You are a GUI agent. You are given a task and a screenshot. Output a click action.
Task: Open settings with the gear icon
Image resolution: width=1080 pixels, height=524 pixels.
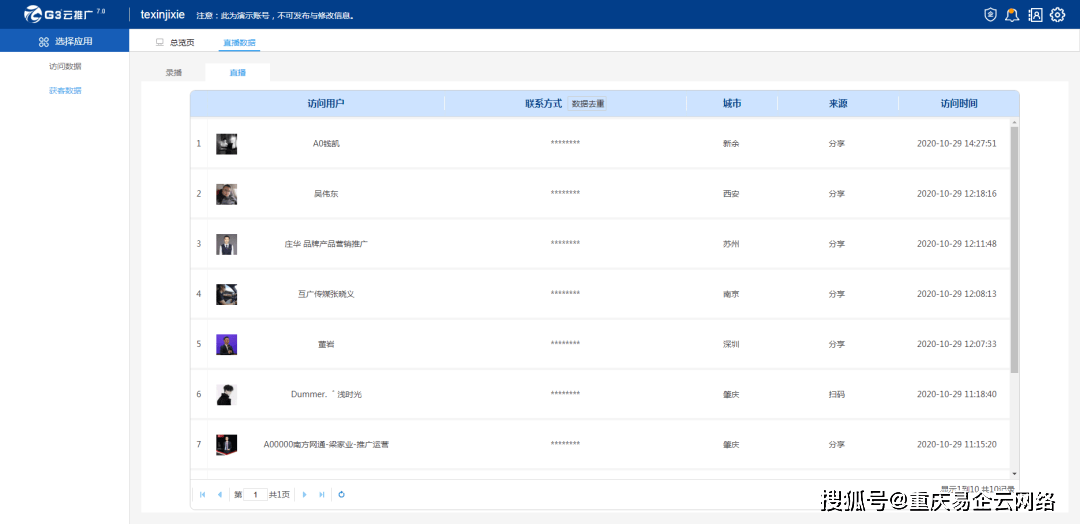(x=1057, y=15)
